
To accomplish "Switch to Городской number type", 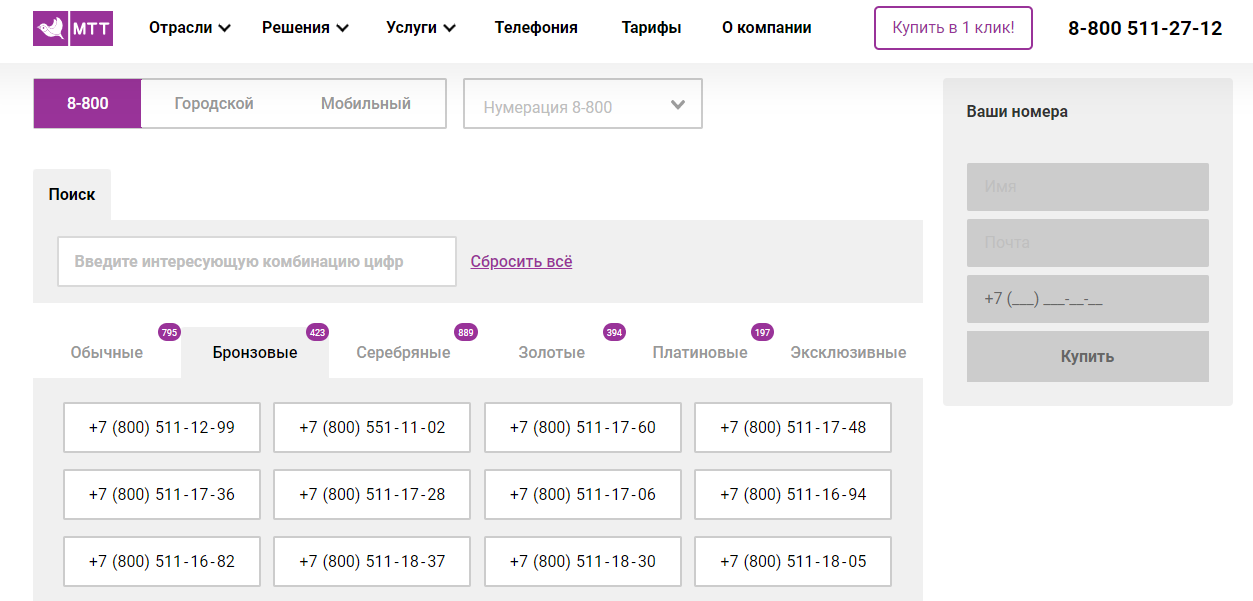I will coord(214,104).
